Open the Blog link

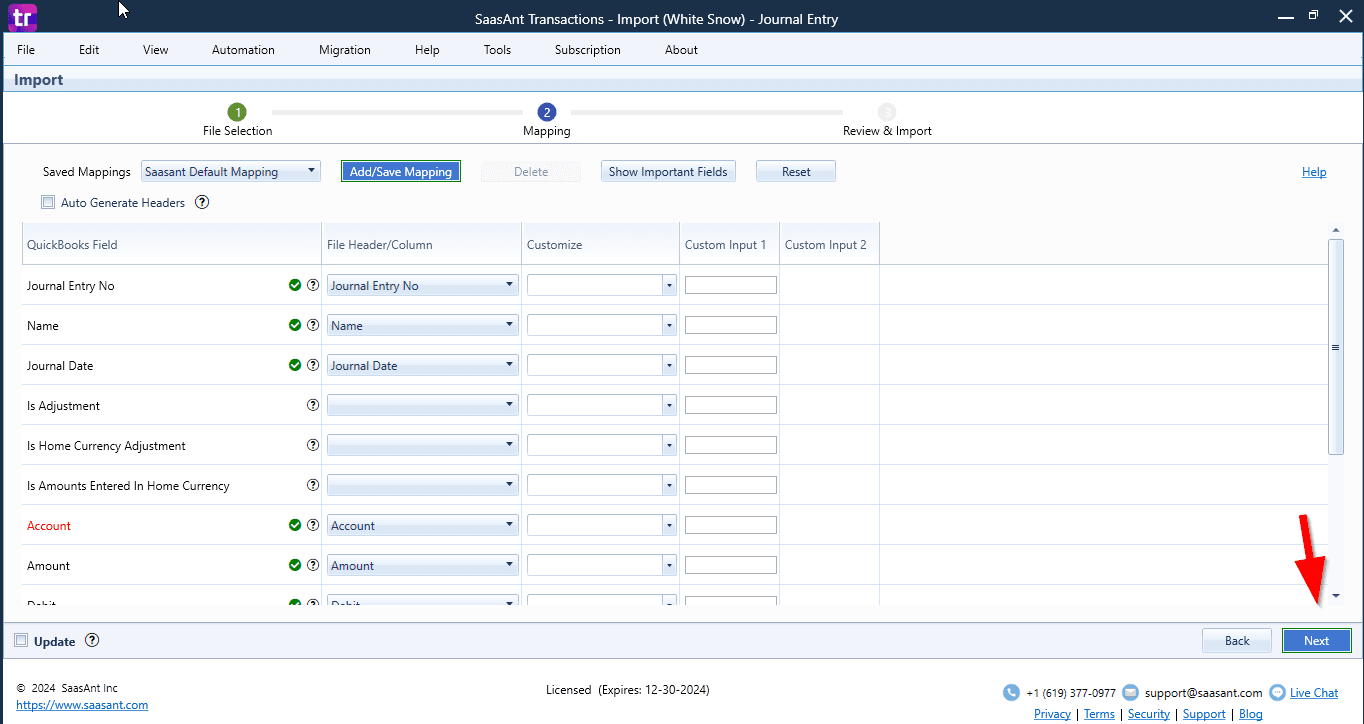[x=1251, y=714]
